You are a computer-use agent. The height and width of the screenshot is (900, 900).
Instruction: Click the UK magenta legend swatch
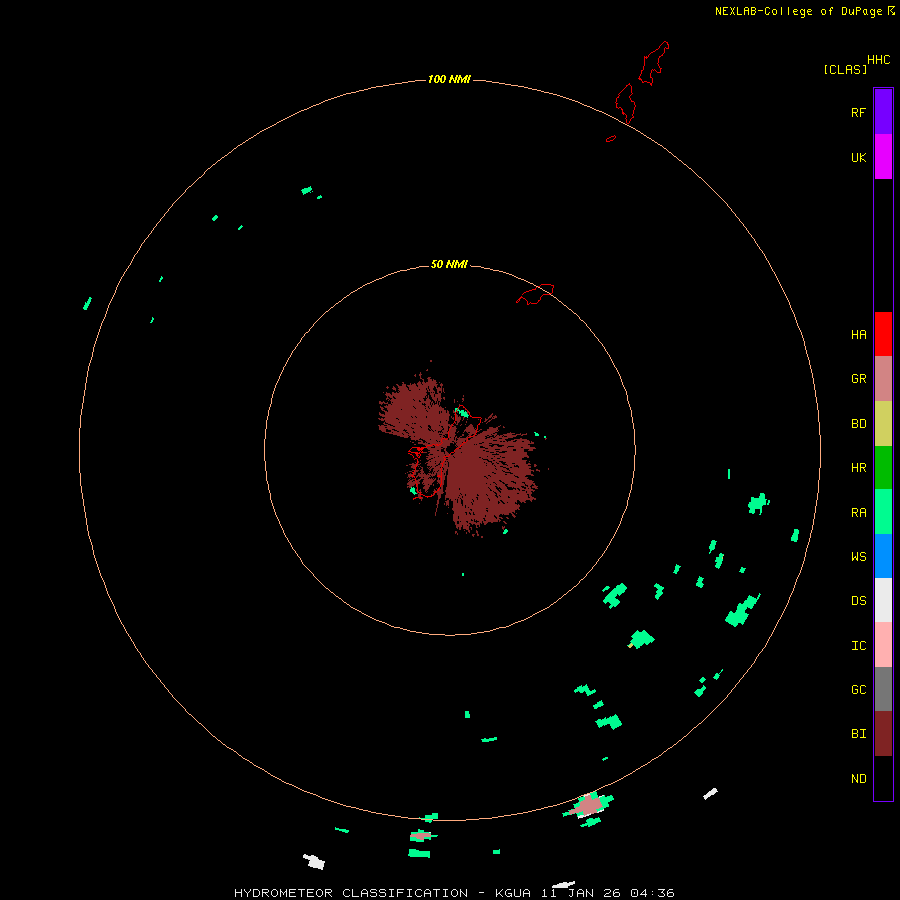883,157
